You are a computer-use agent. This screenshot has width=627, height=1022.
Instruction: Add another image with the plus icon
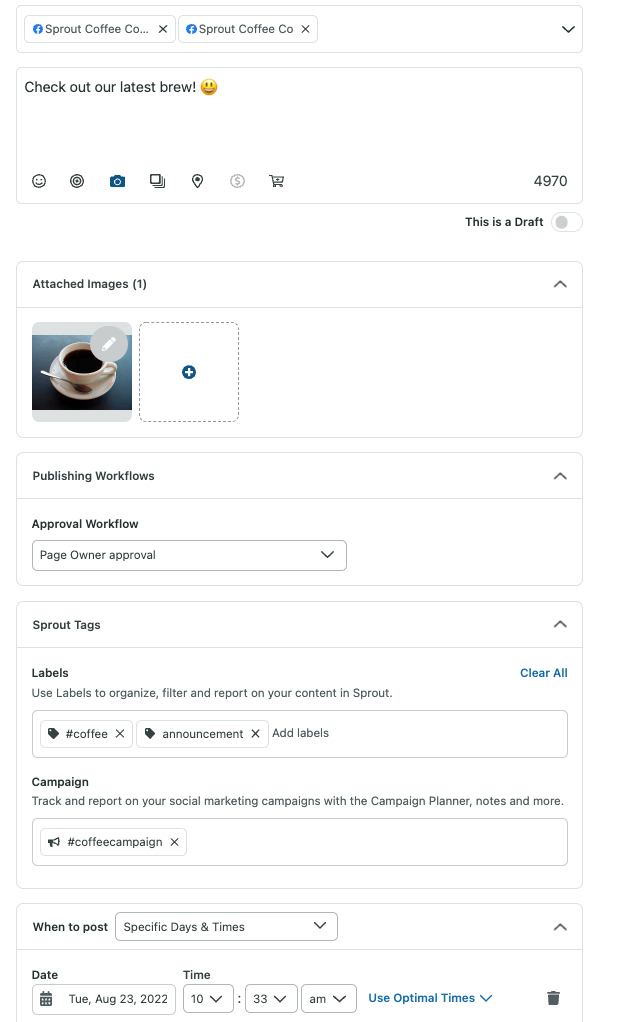coord(188,371)
